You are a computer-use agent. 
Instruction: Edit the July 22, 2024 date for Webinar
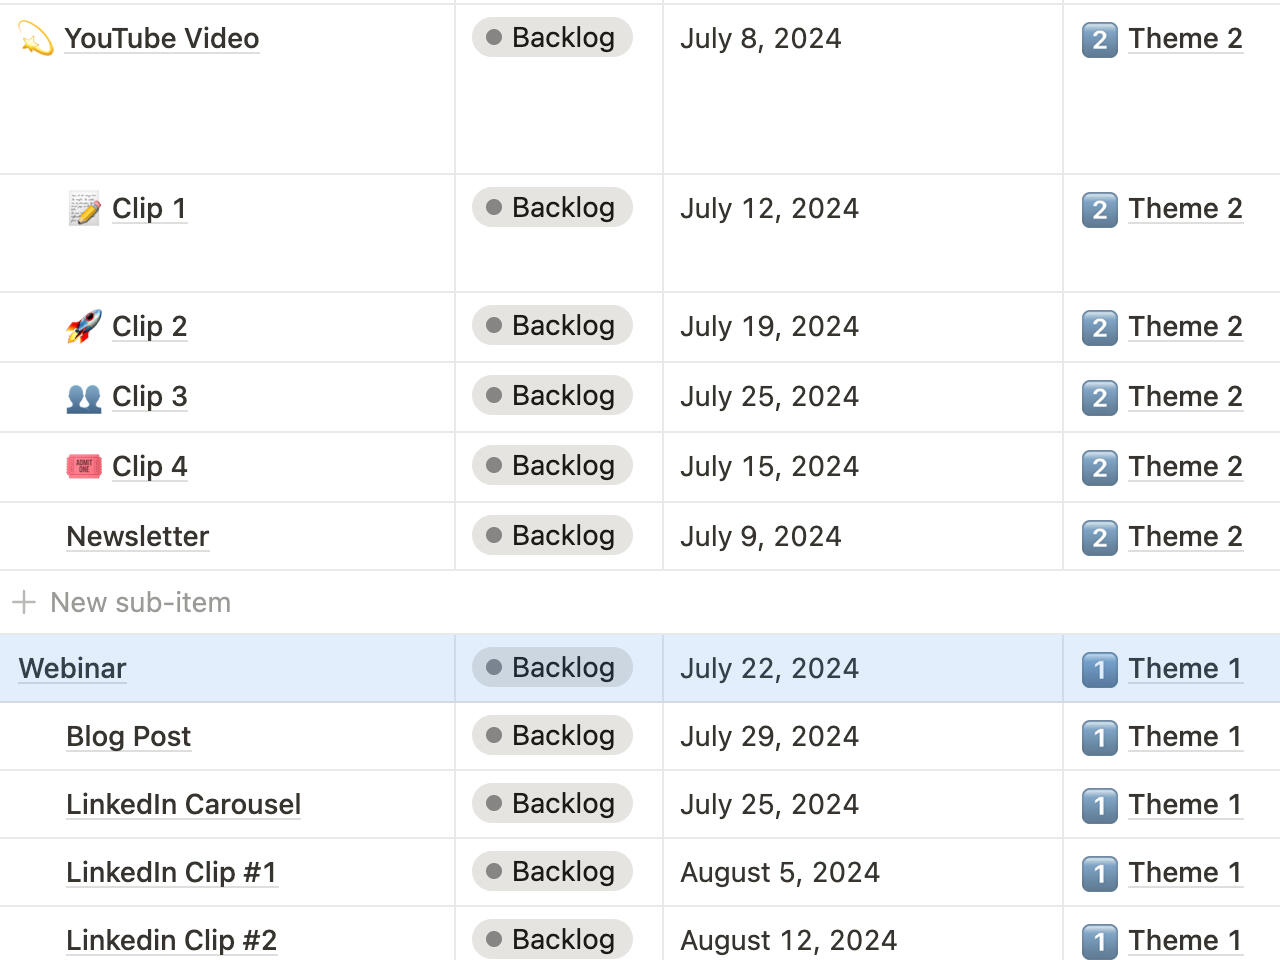pos(769,669)
